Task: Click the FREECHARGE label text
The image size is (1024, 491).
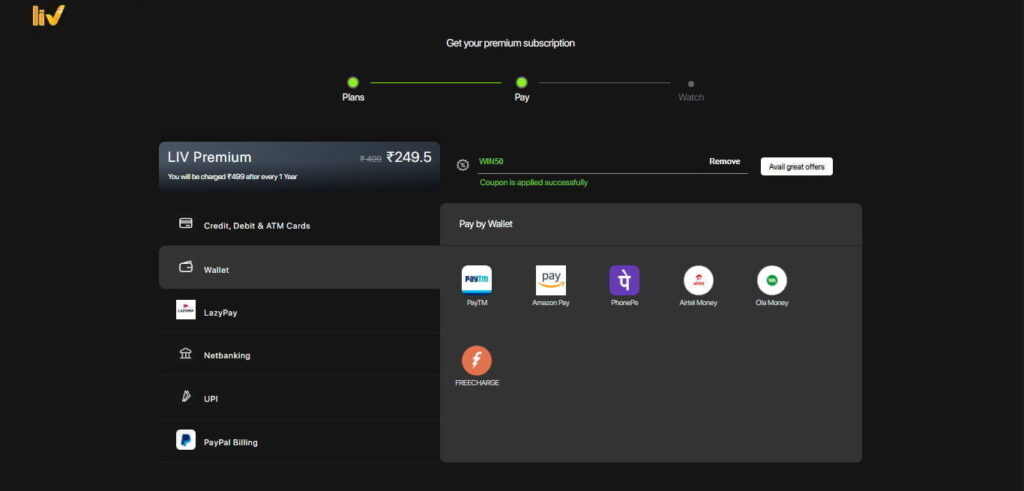Action: pos(477,383)
